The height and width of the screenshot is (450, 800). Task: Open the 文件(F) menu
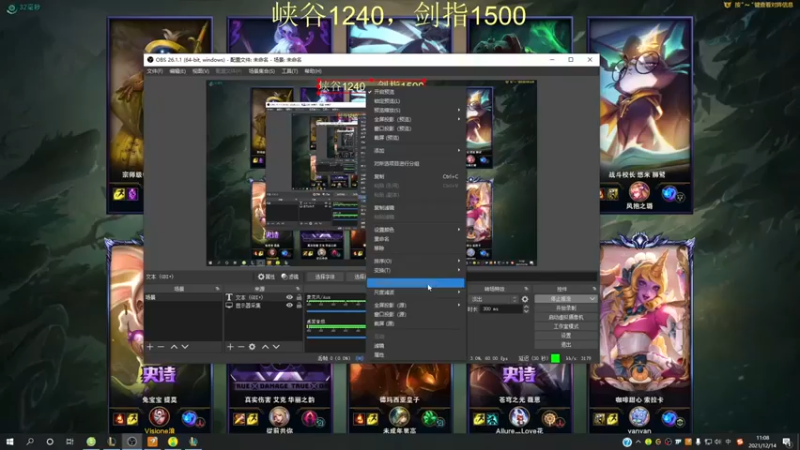pos(155,71)
